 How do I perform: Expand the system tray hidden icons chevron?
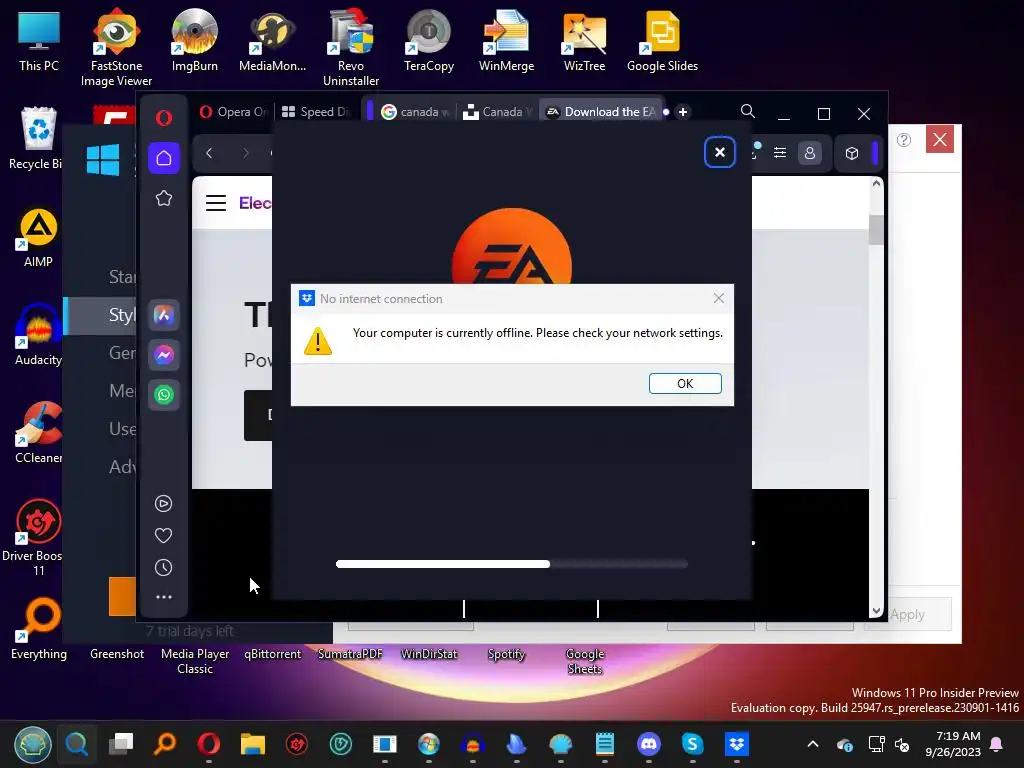point(813,744)
